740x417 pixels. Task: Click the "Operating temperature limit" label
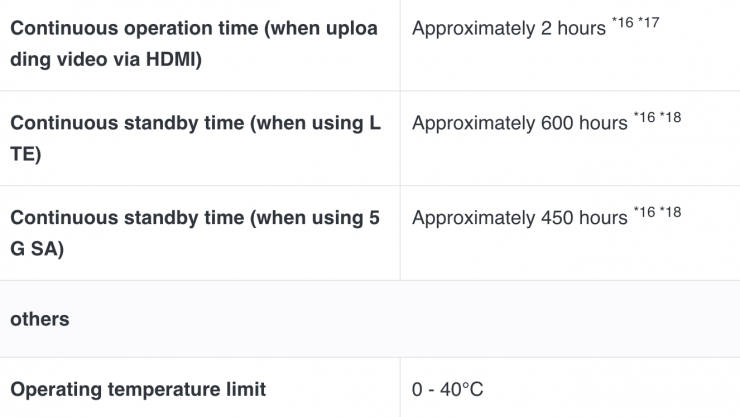coord(138,389)
